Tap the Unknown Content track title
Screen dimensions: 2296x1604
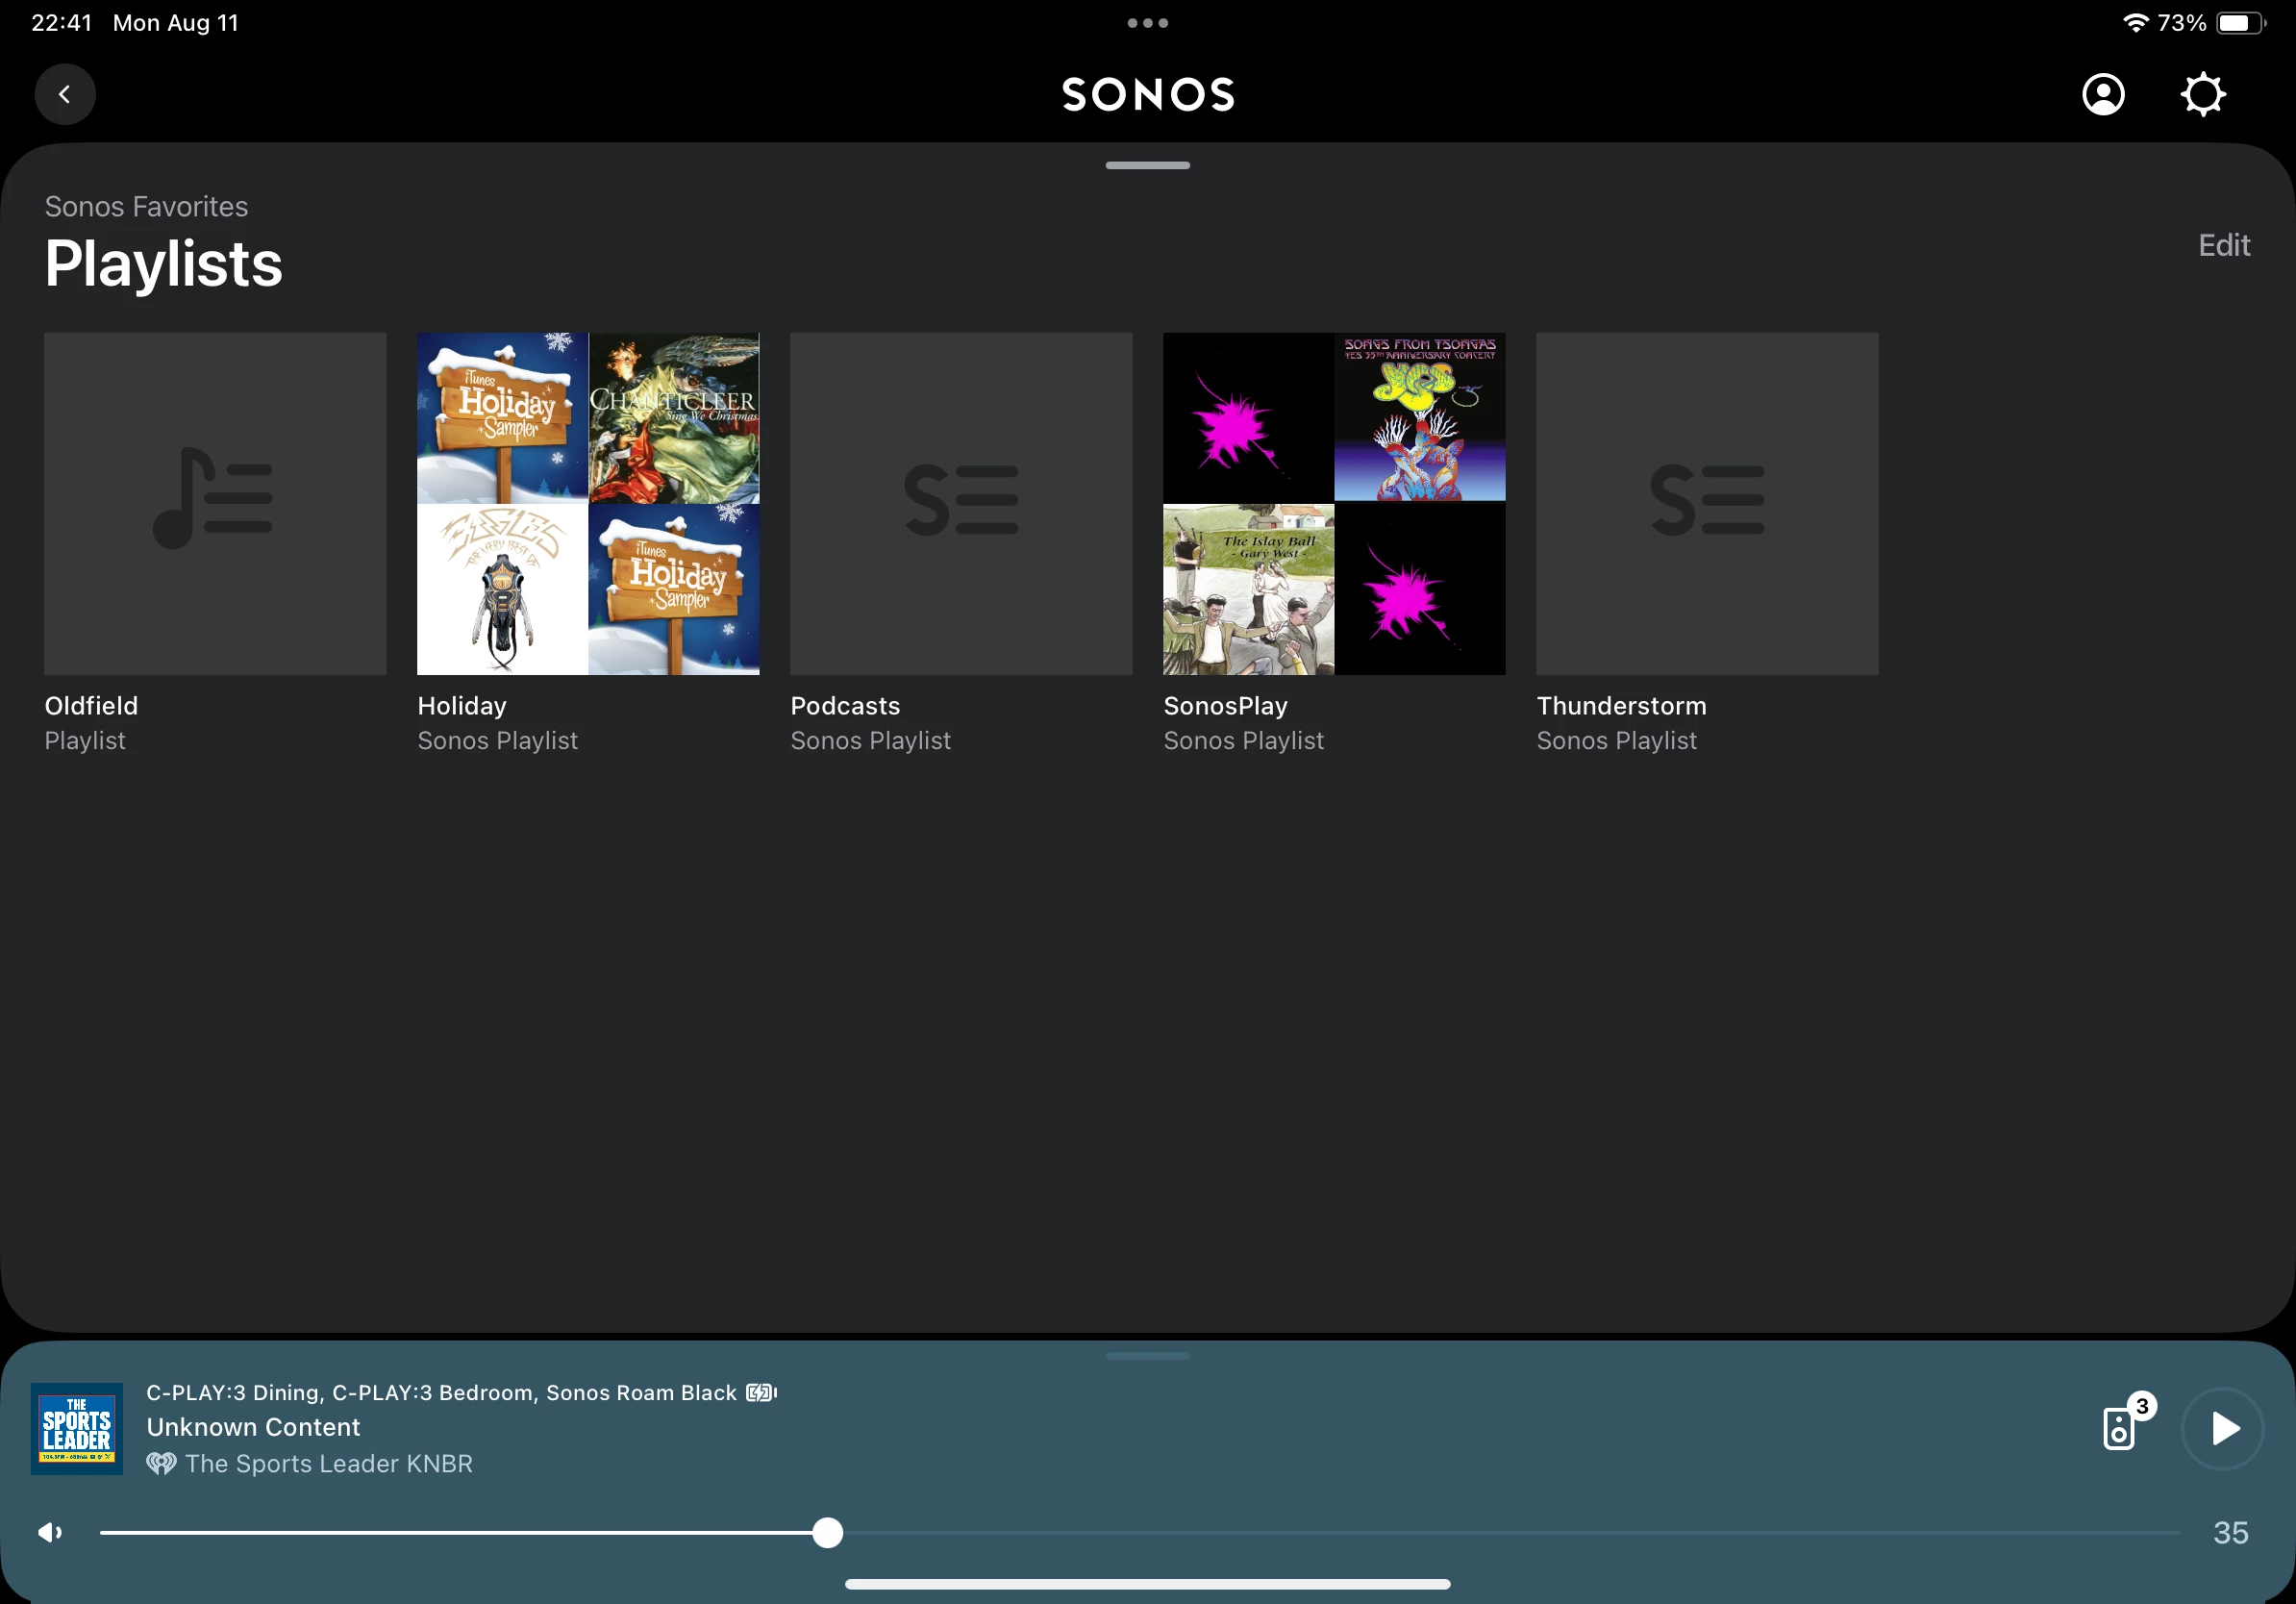(x=253, y=1427)
